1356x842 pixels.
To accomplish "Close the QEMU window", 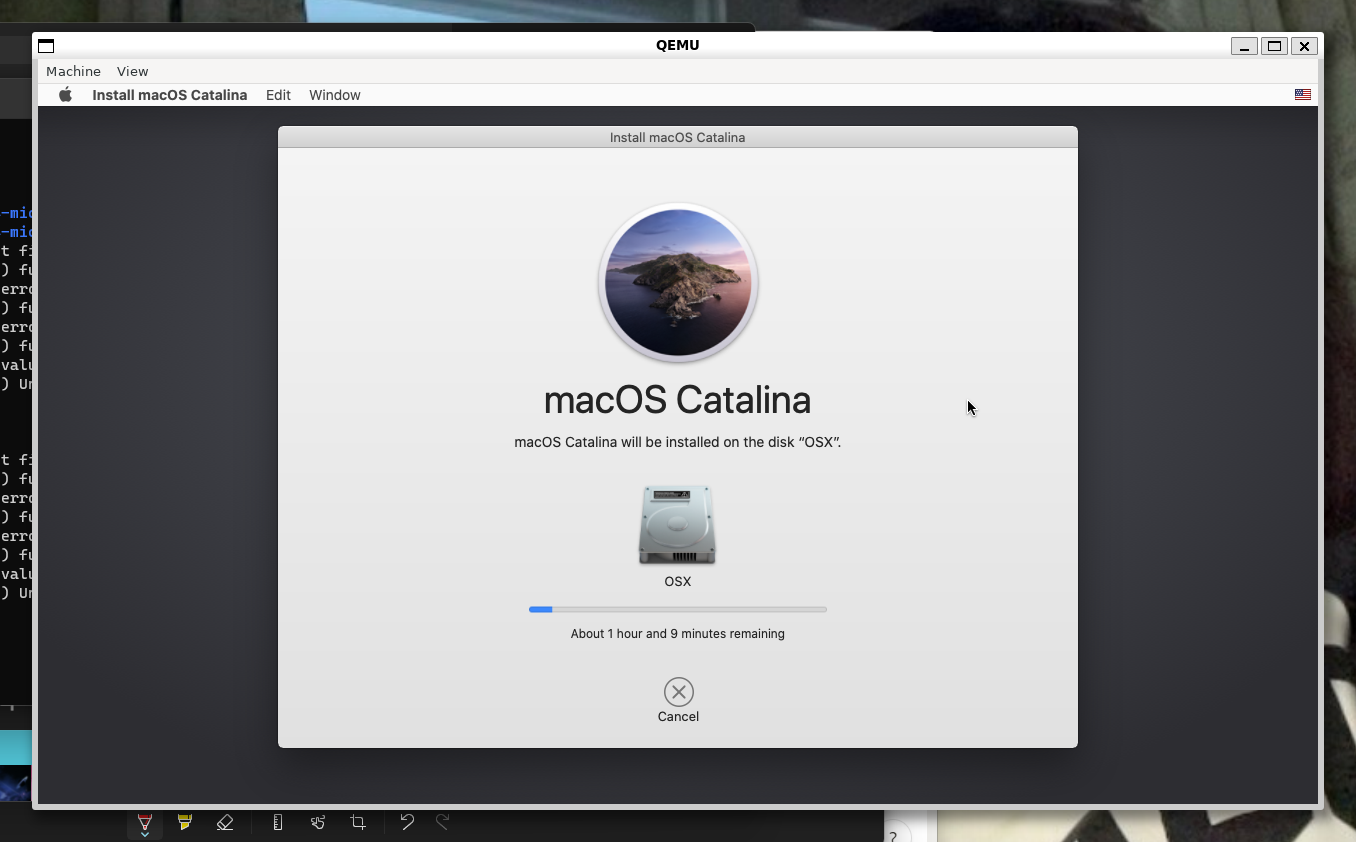I will [1304, 46].
